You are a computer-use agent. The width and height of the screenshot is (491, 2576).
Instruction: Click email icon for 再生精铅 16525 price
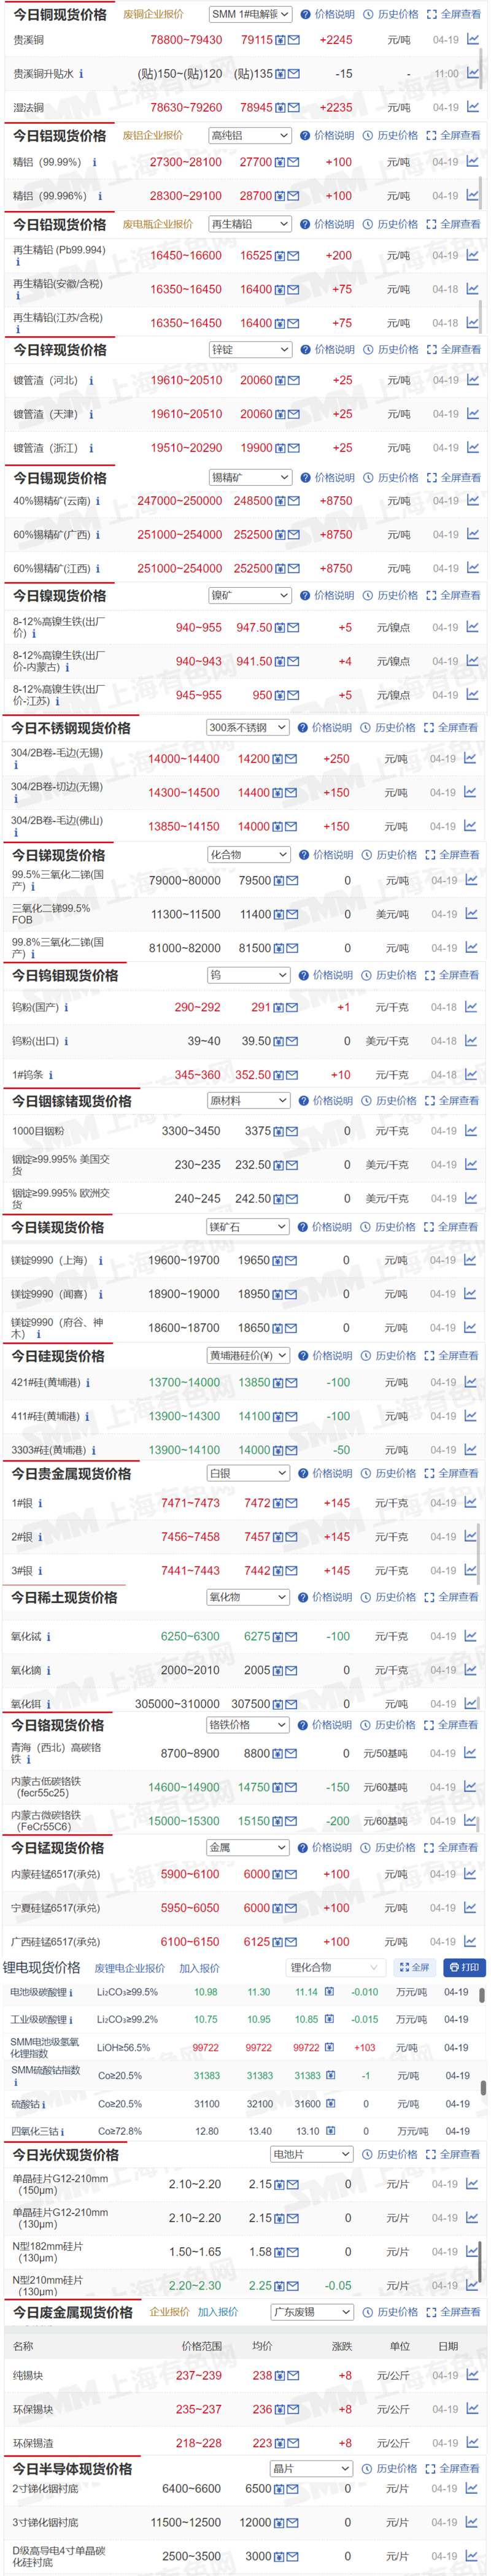click(x=294, y=256)
